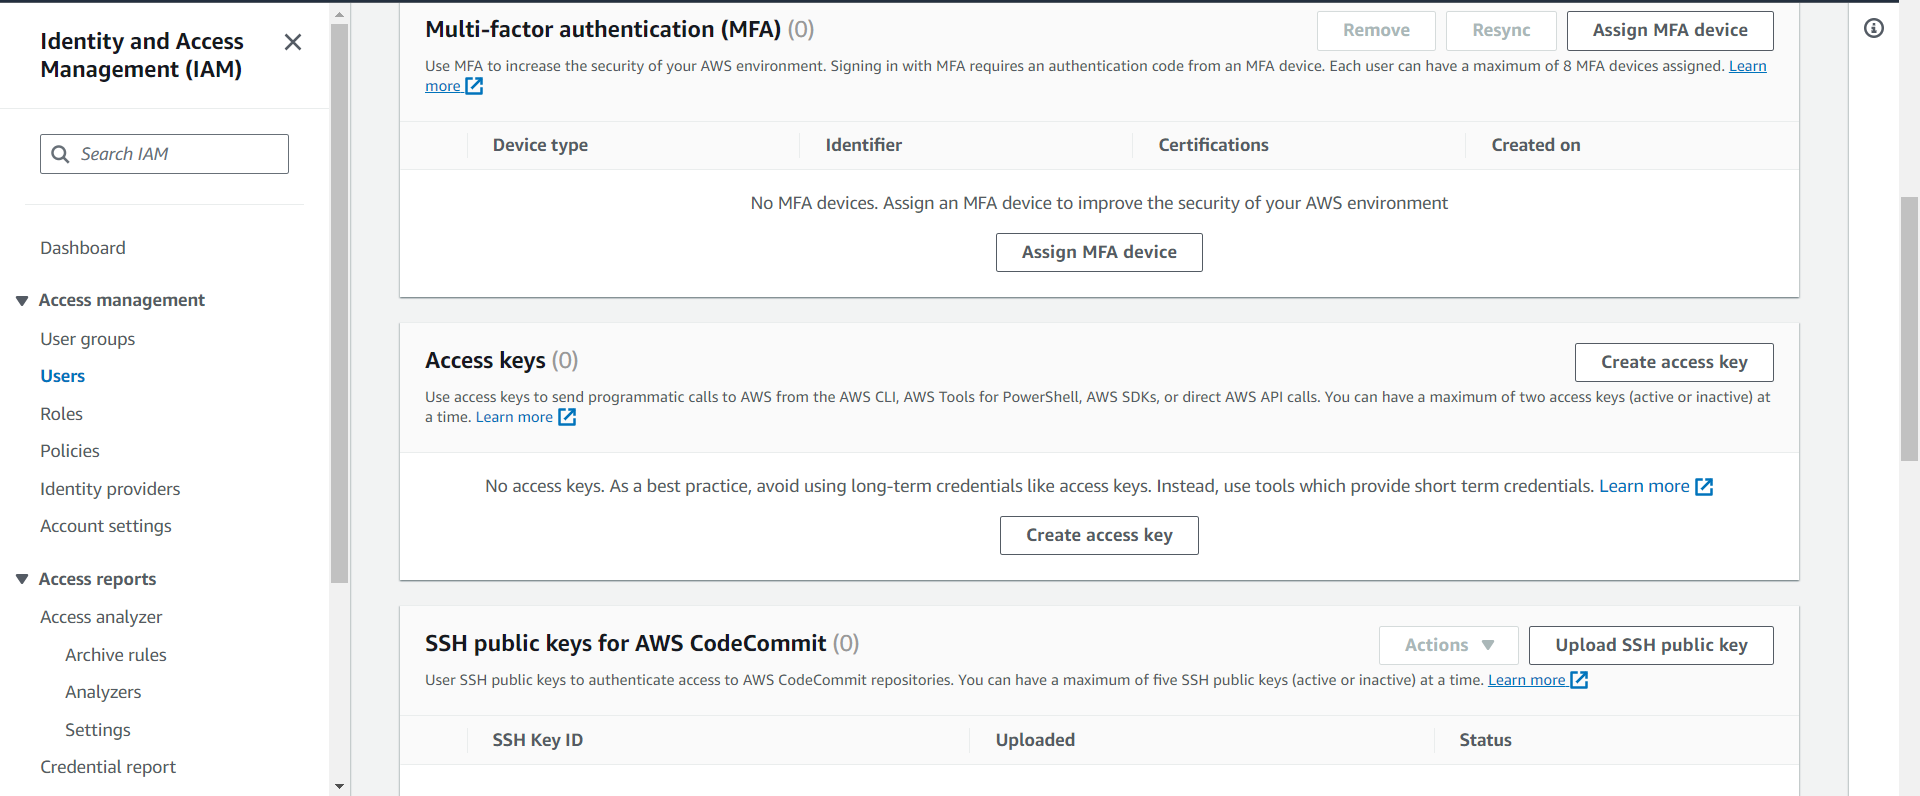The image size is (1920, 796).
Task: Click SSH public keys for AWS CodeCommit heading
Action: coord(626,643)
